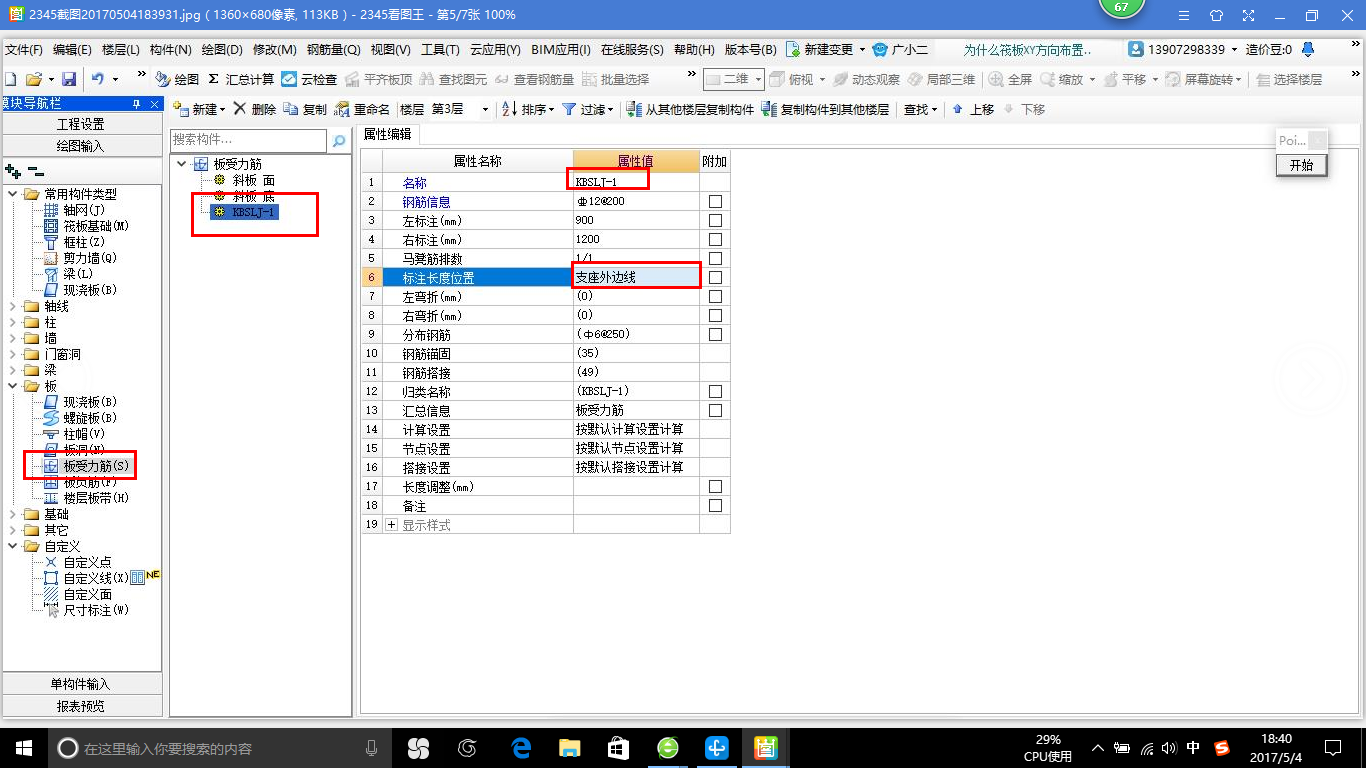Select 板受力筋(S) in the tree

(96, 466)
